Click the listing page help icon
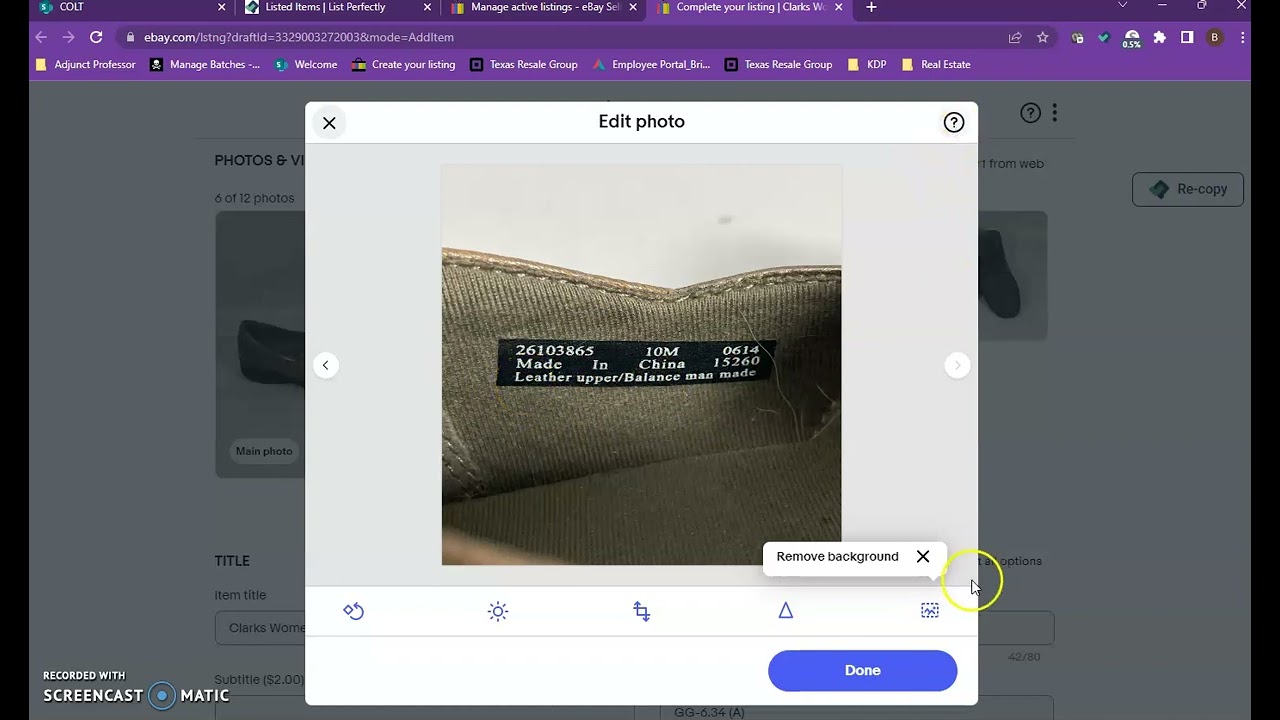The height and width of the screenshot is (720, 1280). [x=1030, y=113]
